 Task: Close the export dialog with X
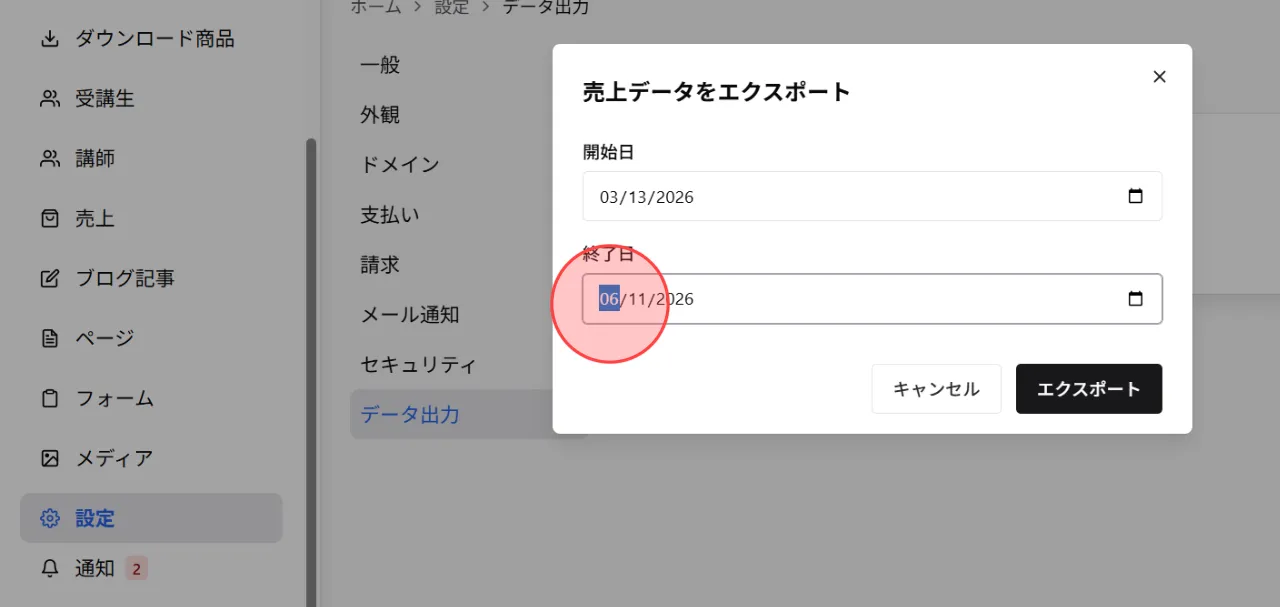(x=1160, y=77)
